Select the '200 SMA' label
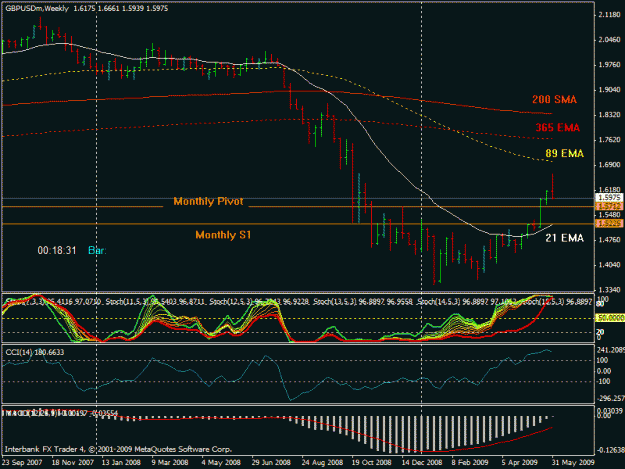The image size is (625, 469). [x=554, y=100]
